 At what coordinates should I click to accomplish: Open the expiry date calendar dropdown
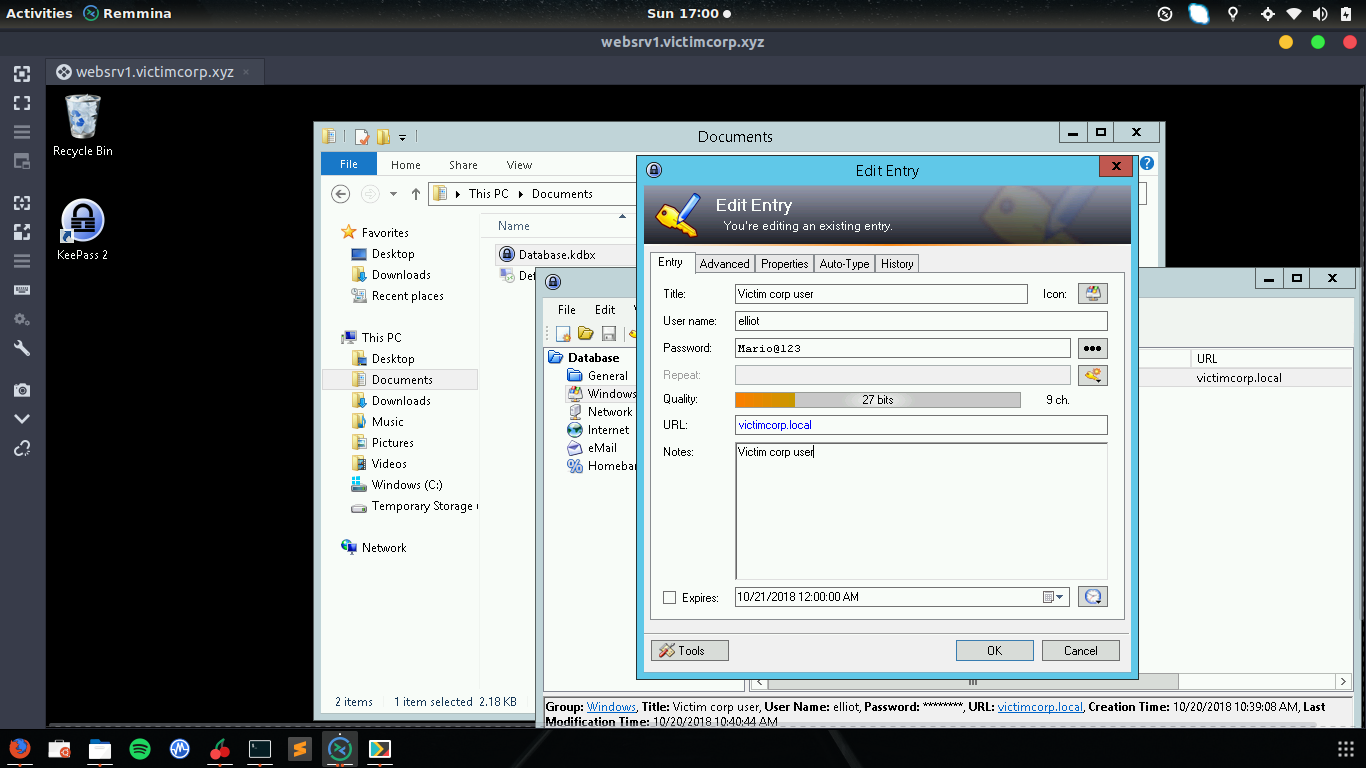click(1054, 597)
